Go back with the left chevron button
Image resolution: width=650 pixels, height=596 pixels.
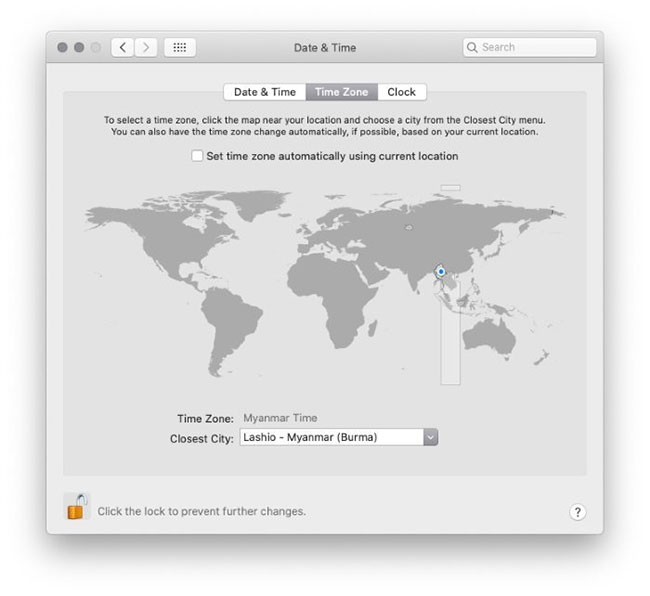123,47
